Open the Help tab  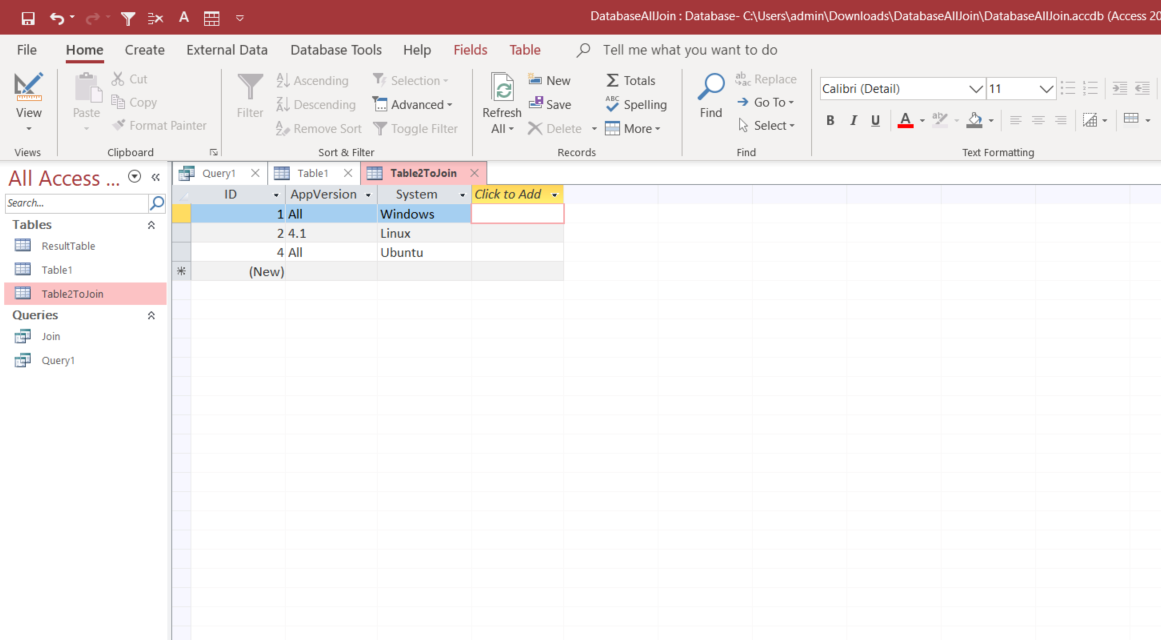(x=417, y=50)
